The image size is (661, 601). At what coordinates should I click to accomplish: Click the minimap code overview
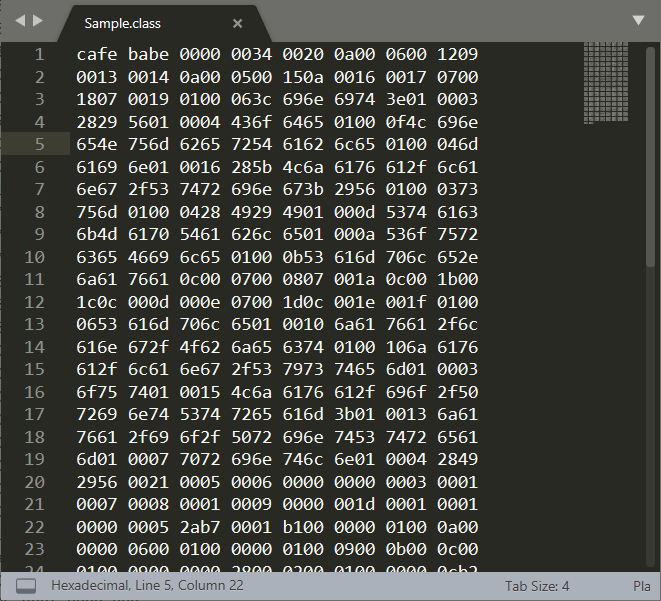606,83
